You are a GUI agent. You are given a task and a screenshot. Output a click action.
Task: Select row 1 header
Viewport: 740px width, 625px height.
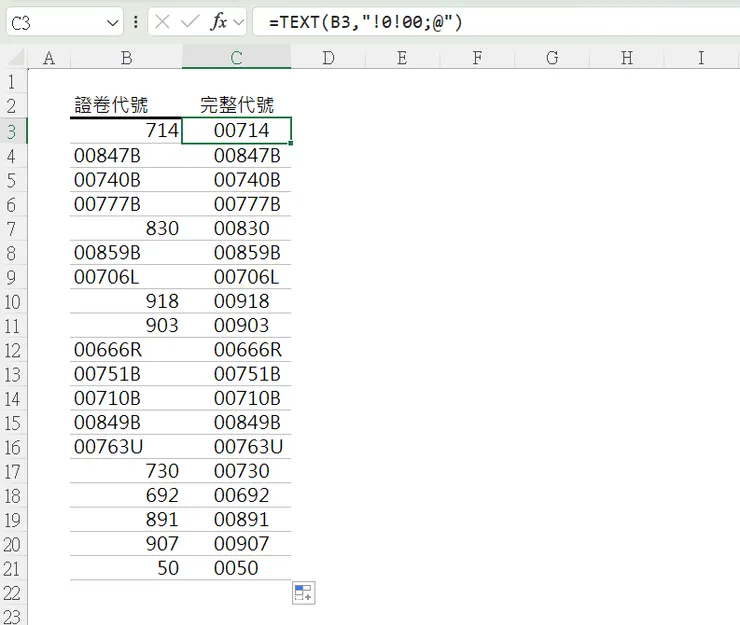click(x=13, y=82)
